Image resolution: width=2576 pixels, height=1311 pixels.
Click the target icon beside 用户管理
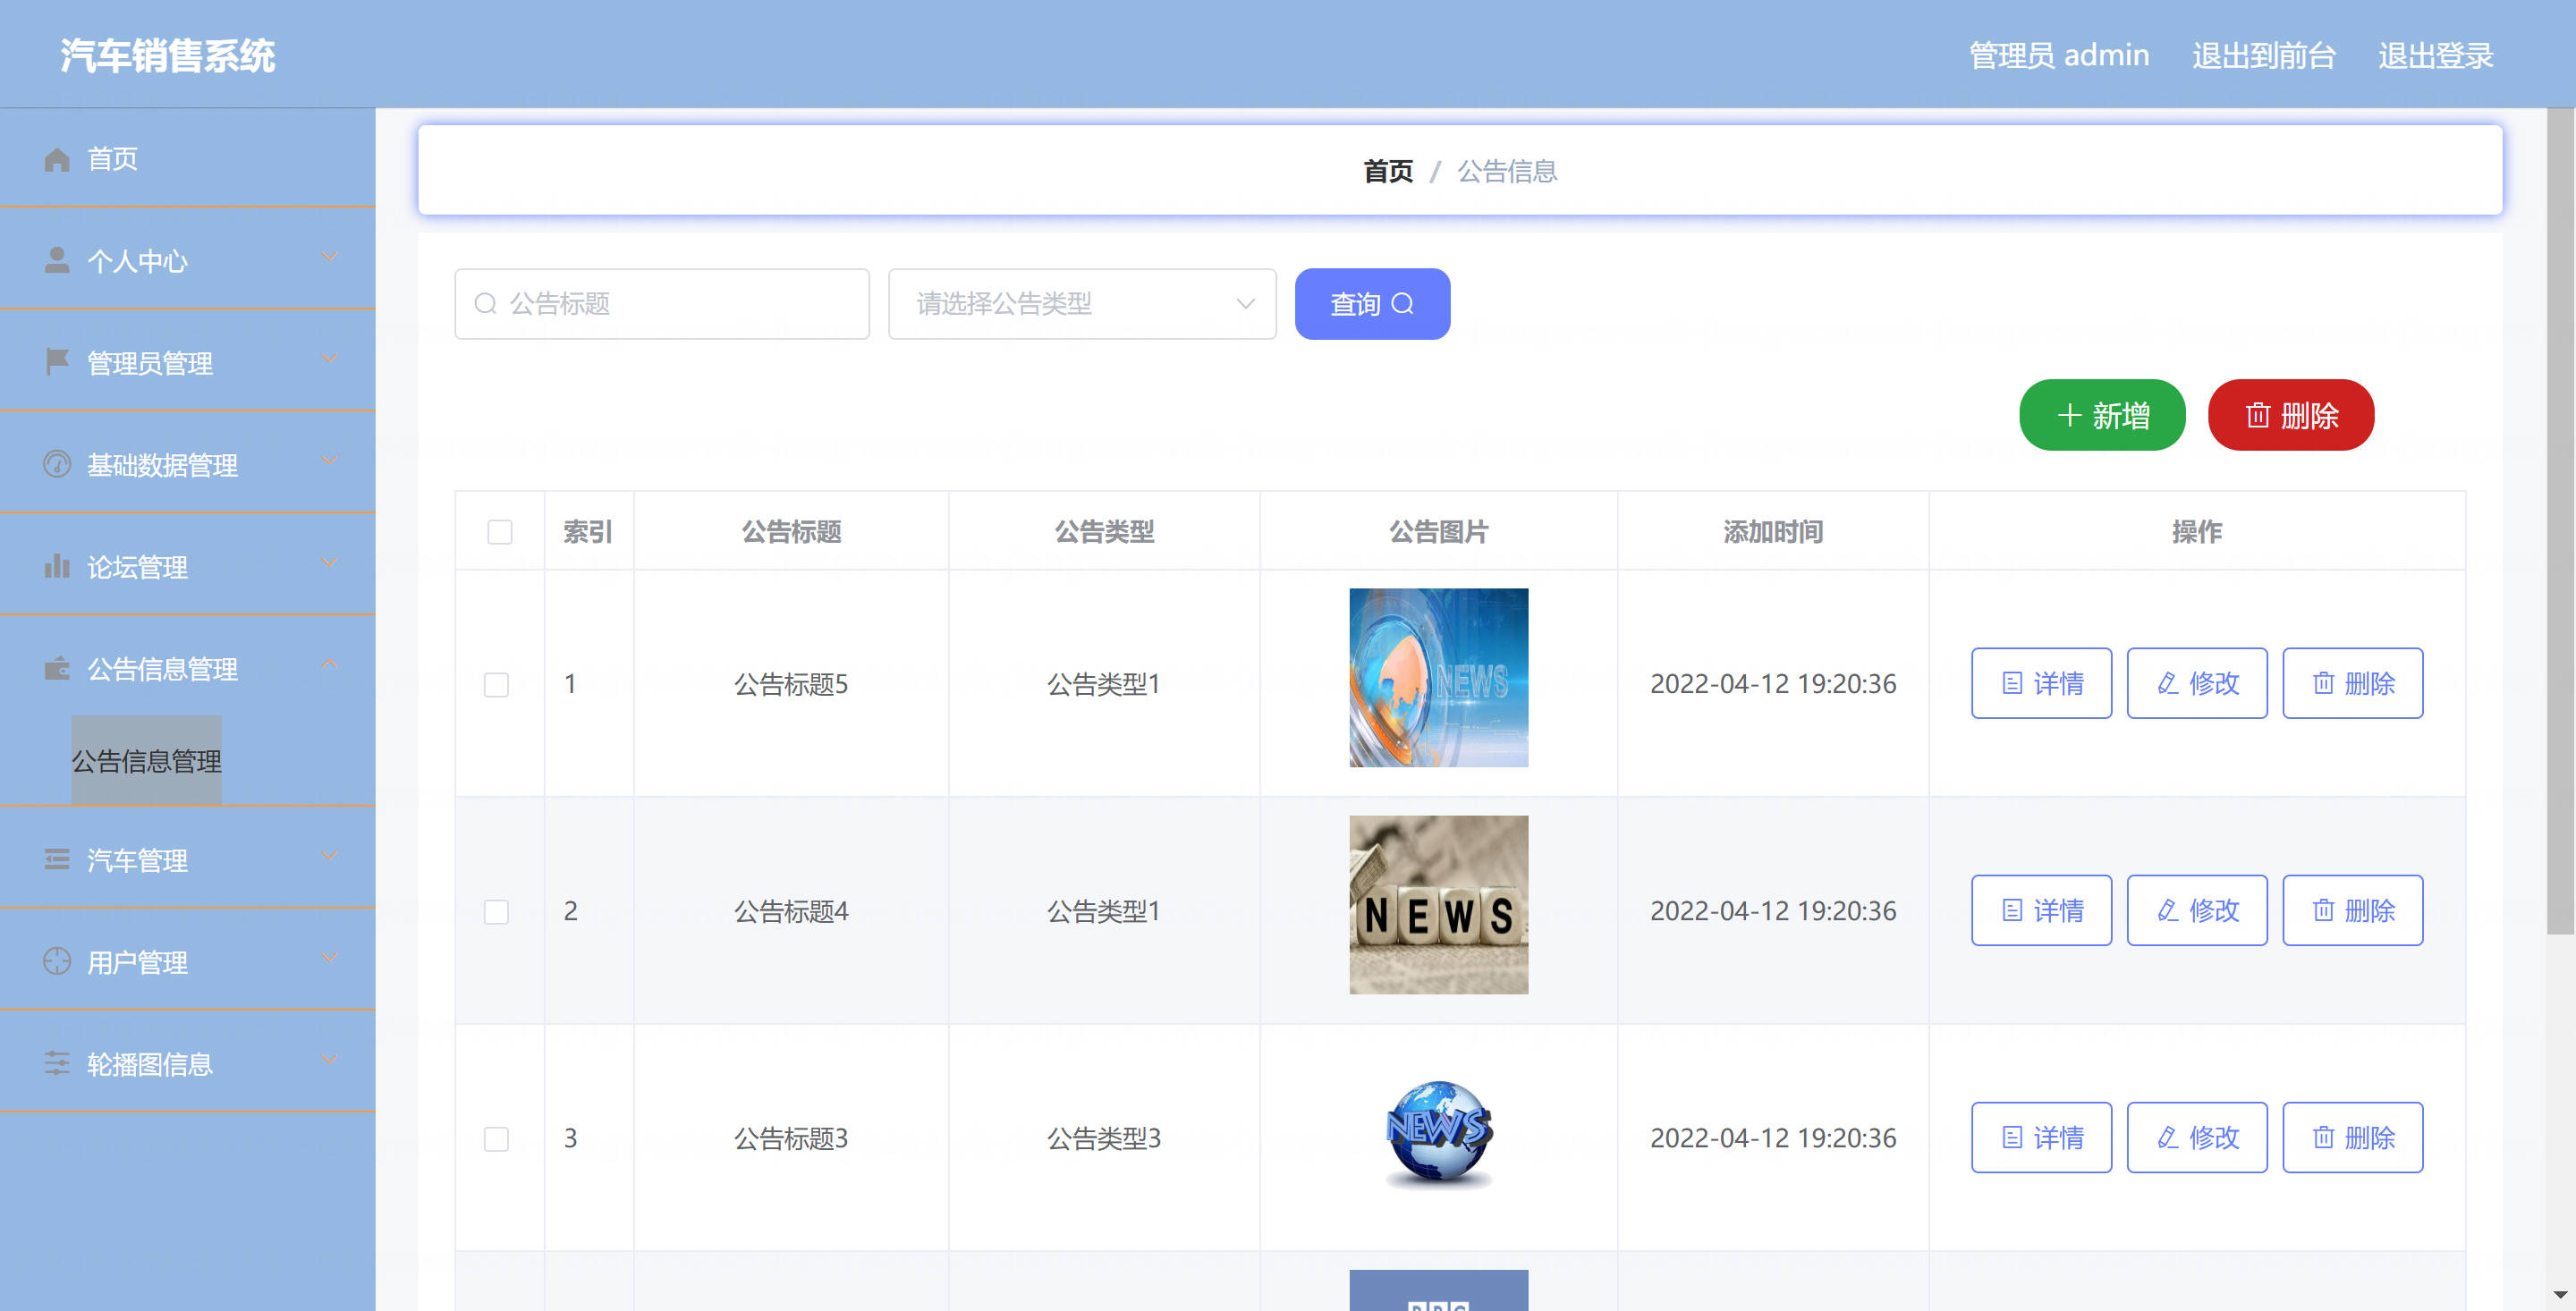click(x=57, y=961)
